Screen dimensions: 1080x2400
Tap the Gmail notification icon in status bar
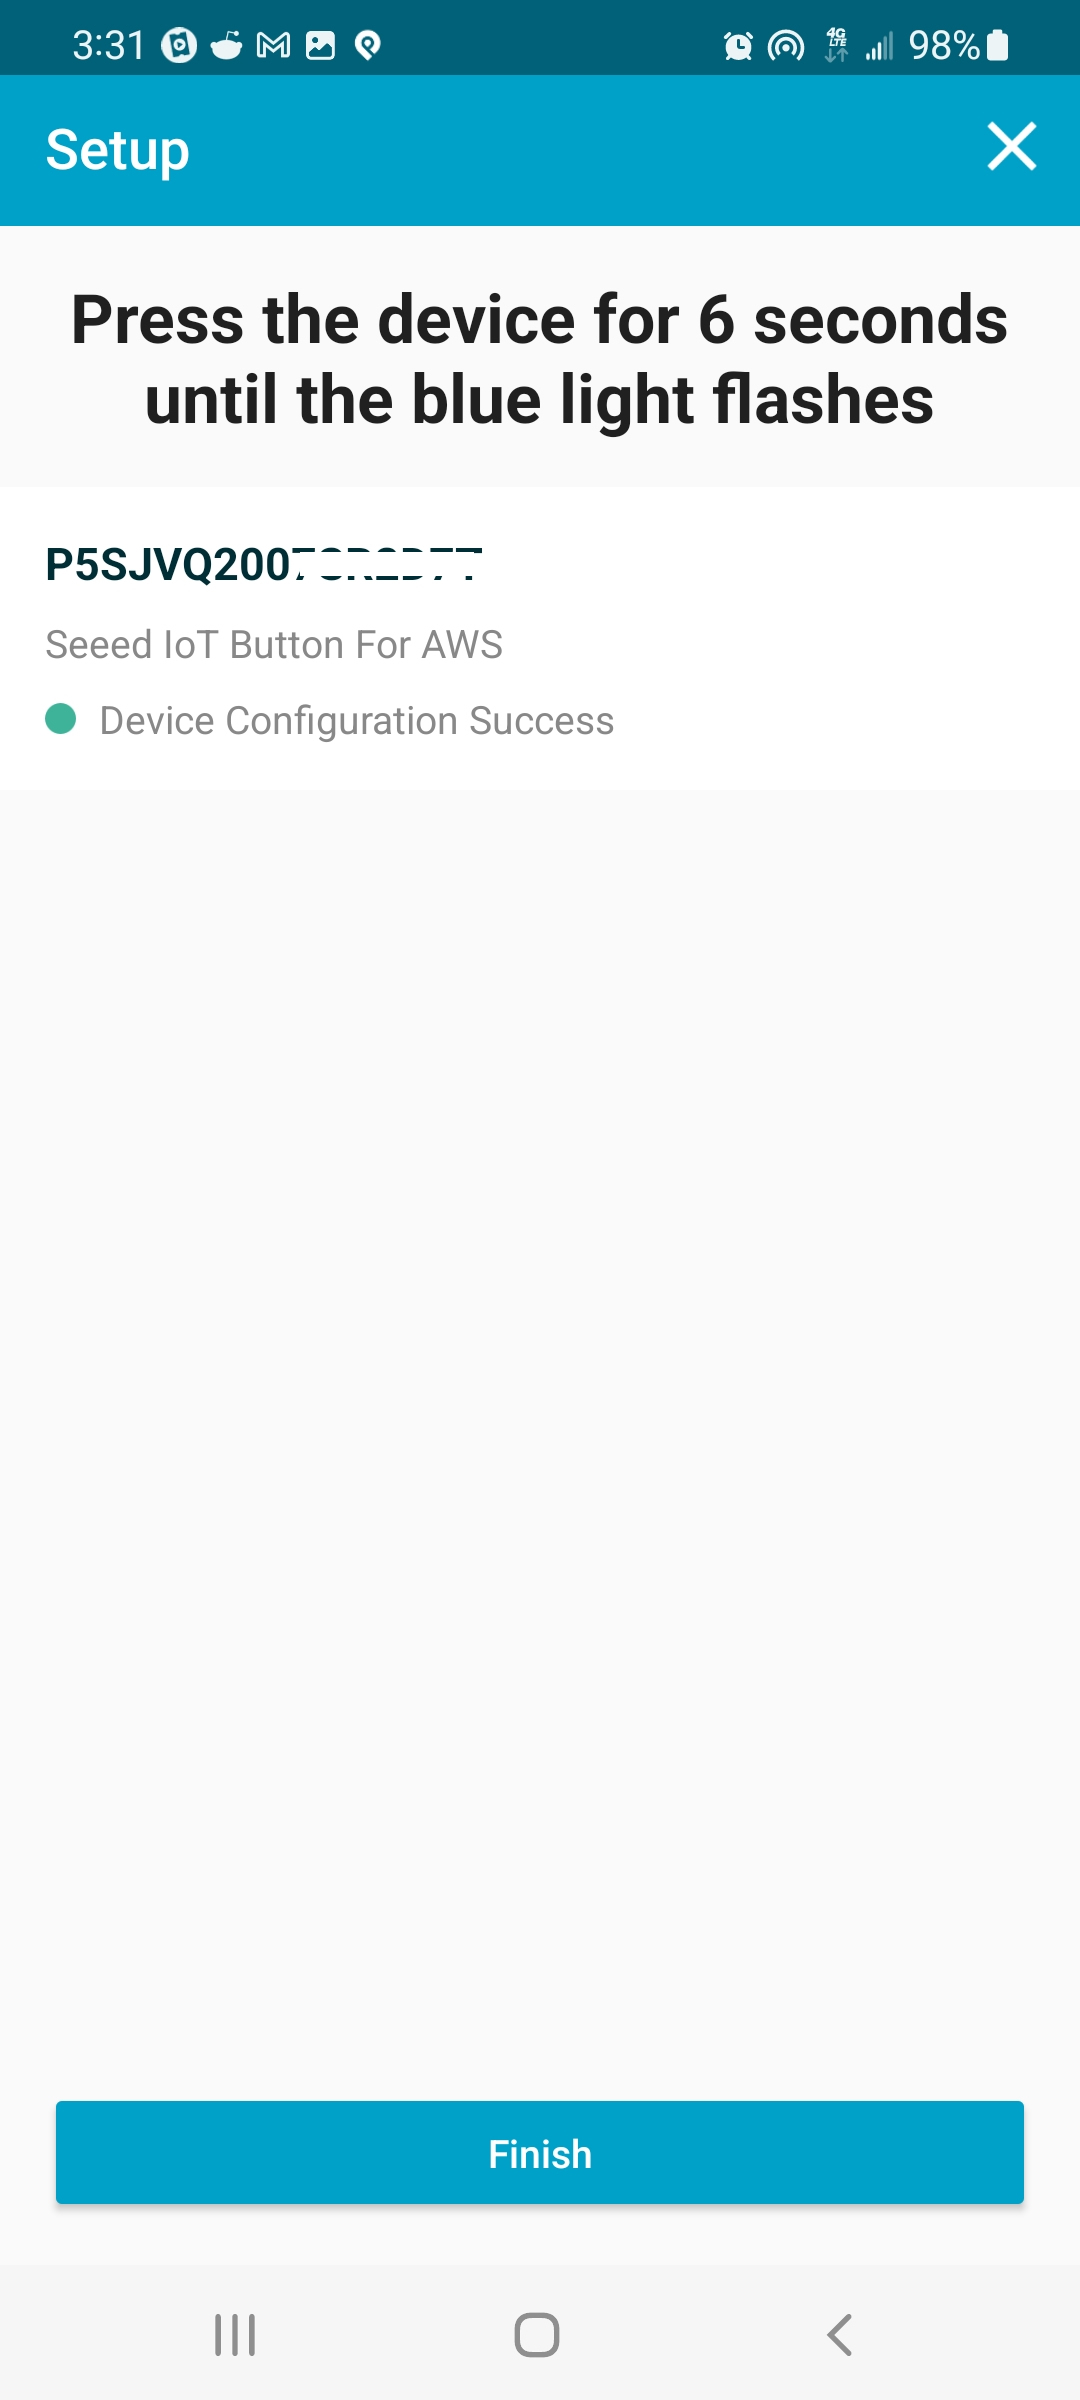click(x=273, y=45)
